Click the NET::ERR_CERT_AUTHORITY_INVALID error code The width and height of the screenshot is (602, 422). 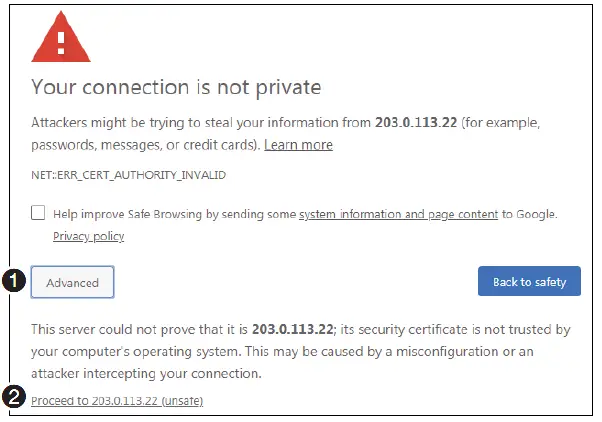pyautogui.click(x=129, y=175)
